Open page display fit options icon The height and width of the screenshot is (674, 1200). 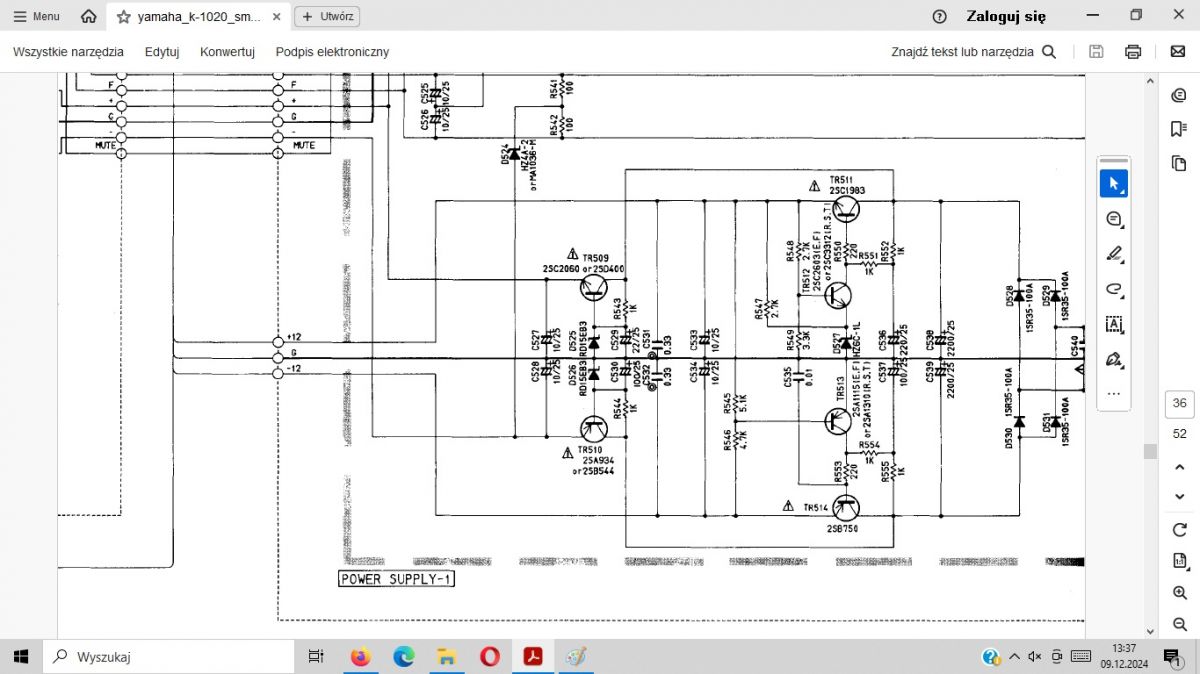coord(1179,561)
